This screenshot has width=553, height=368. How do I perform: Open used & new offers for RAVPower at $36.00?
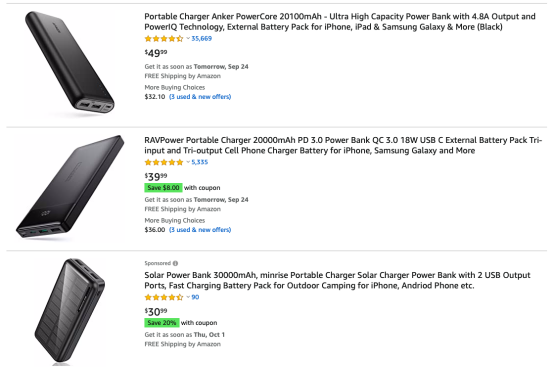tap(200, 230)
